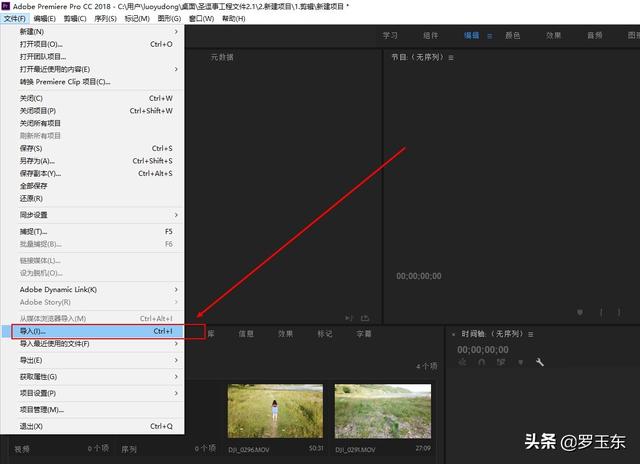Screen dimensions: 640x464
Task: Open the 序列(S) menu
Action: point(105,18)
